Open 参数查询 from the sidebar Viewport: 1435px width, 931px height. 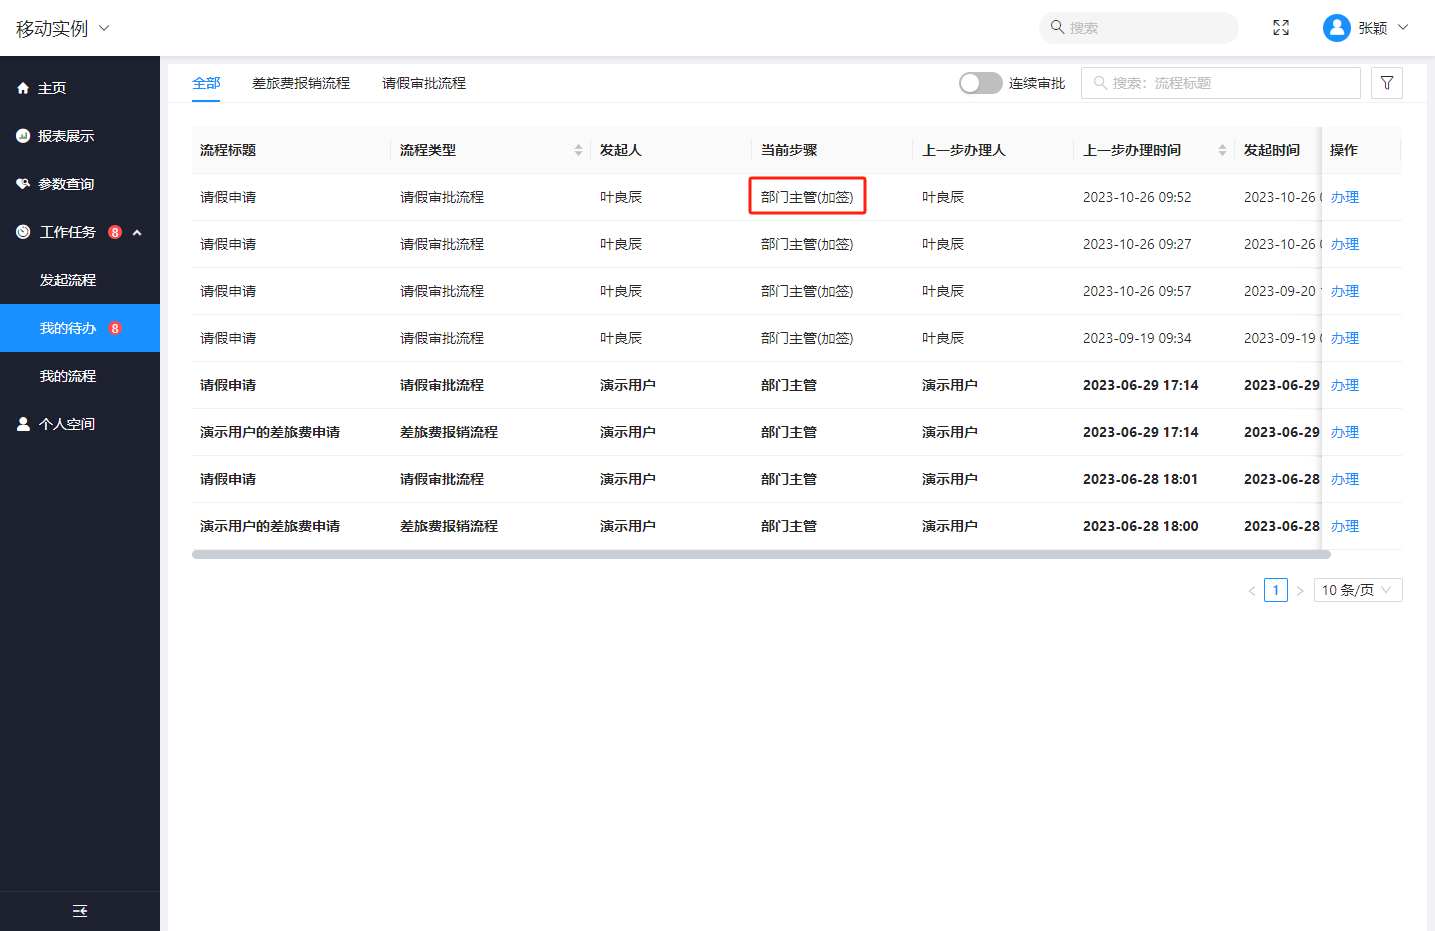[x=66, y=184]
